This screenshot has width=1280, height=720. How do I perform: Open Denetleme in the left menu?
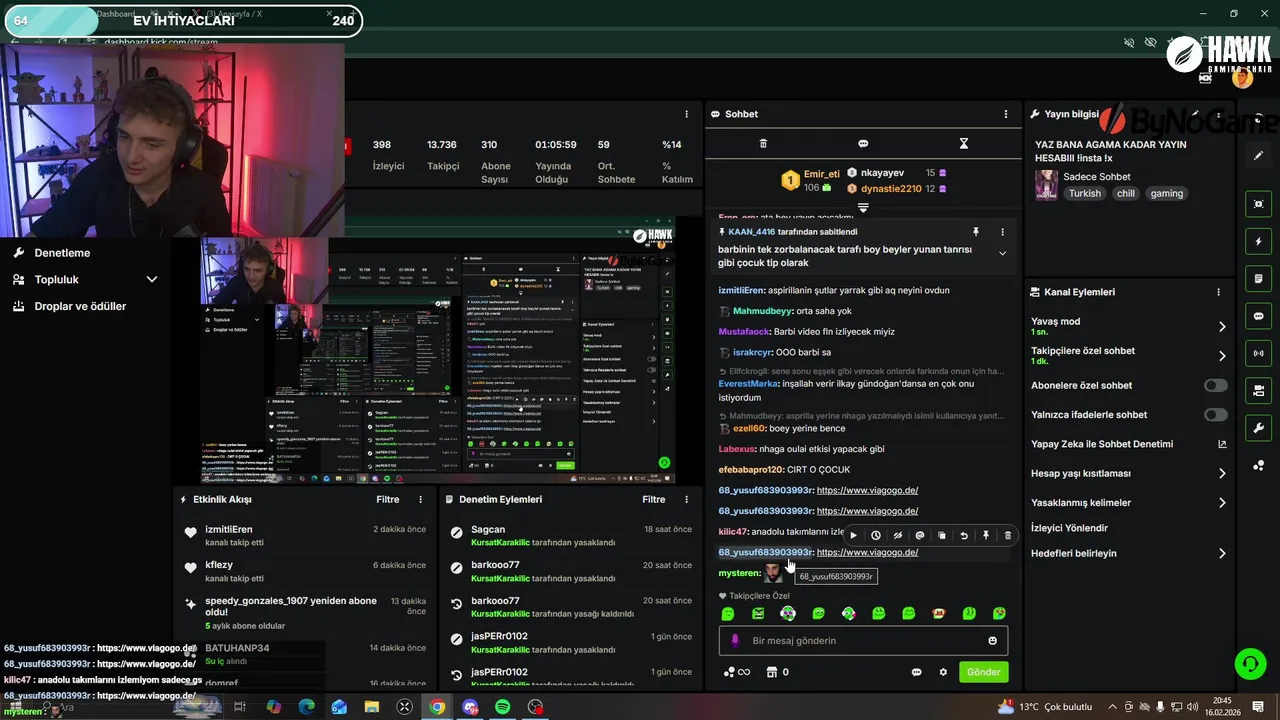(x=62, y=253)
